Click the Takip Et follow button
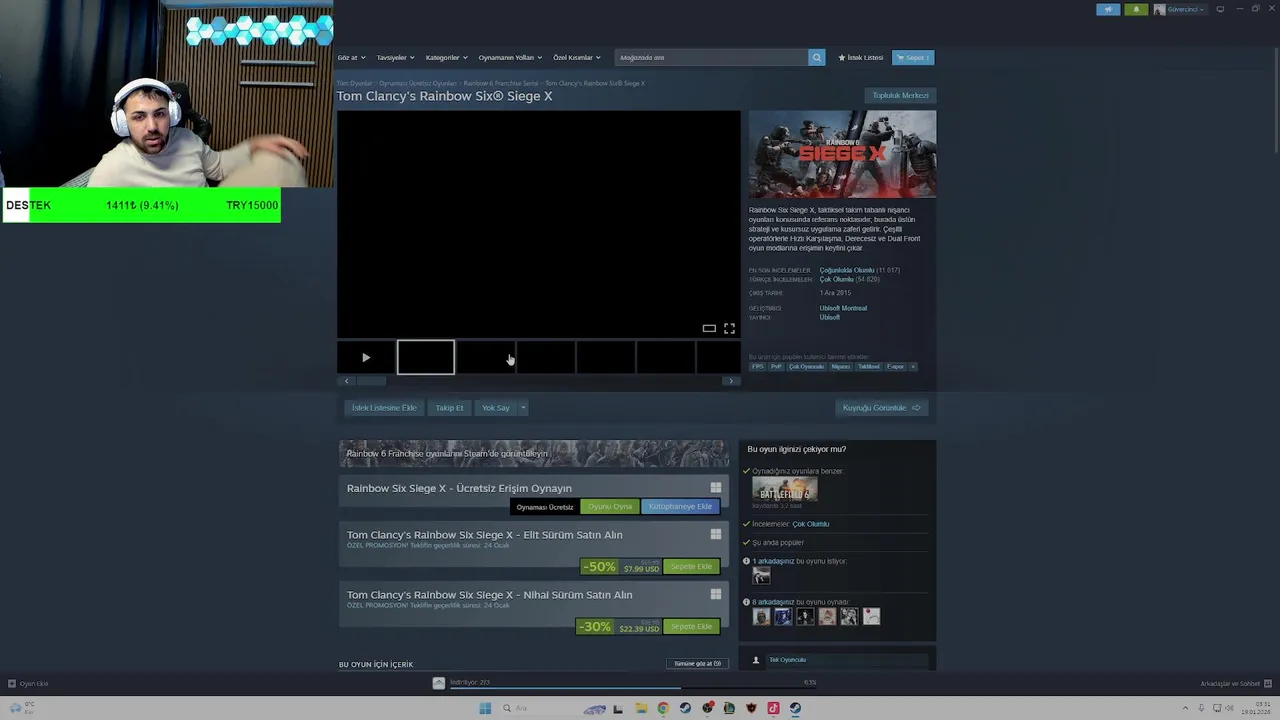 pyautogui.click(x=449, y=407)
